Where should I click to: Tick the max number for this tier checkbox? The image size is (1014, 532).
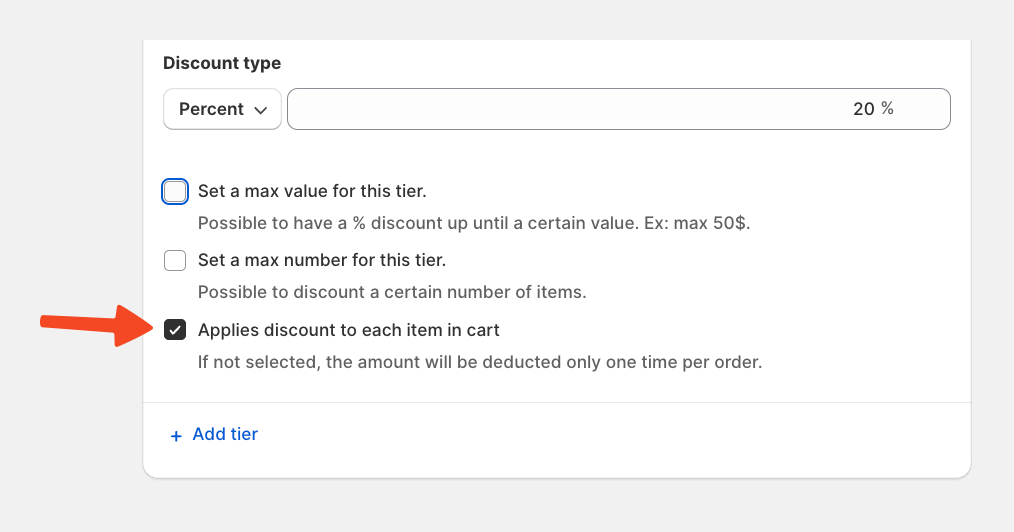175,261
